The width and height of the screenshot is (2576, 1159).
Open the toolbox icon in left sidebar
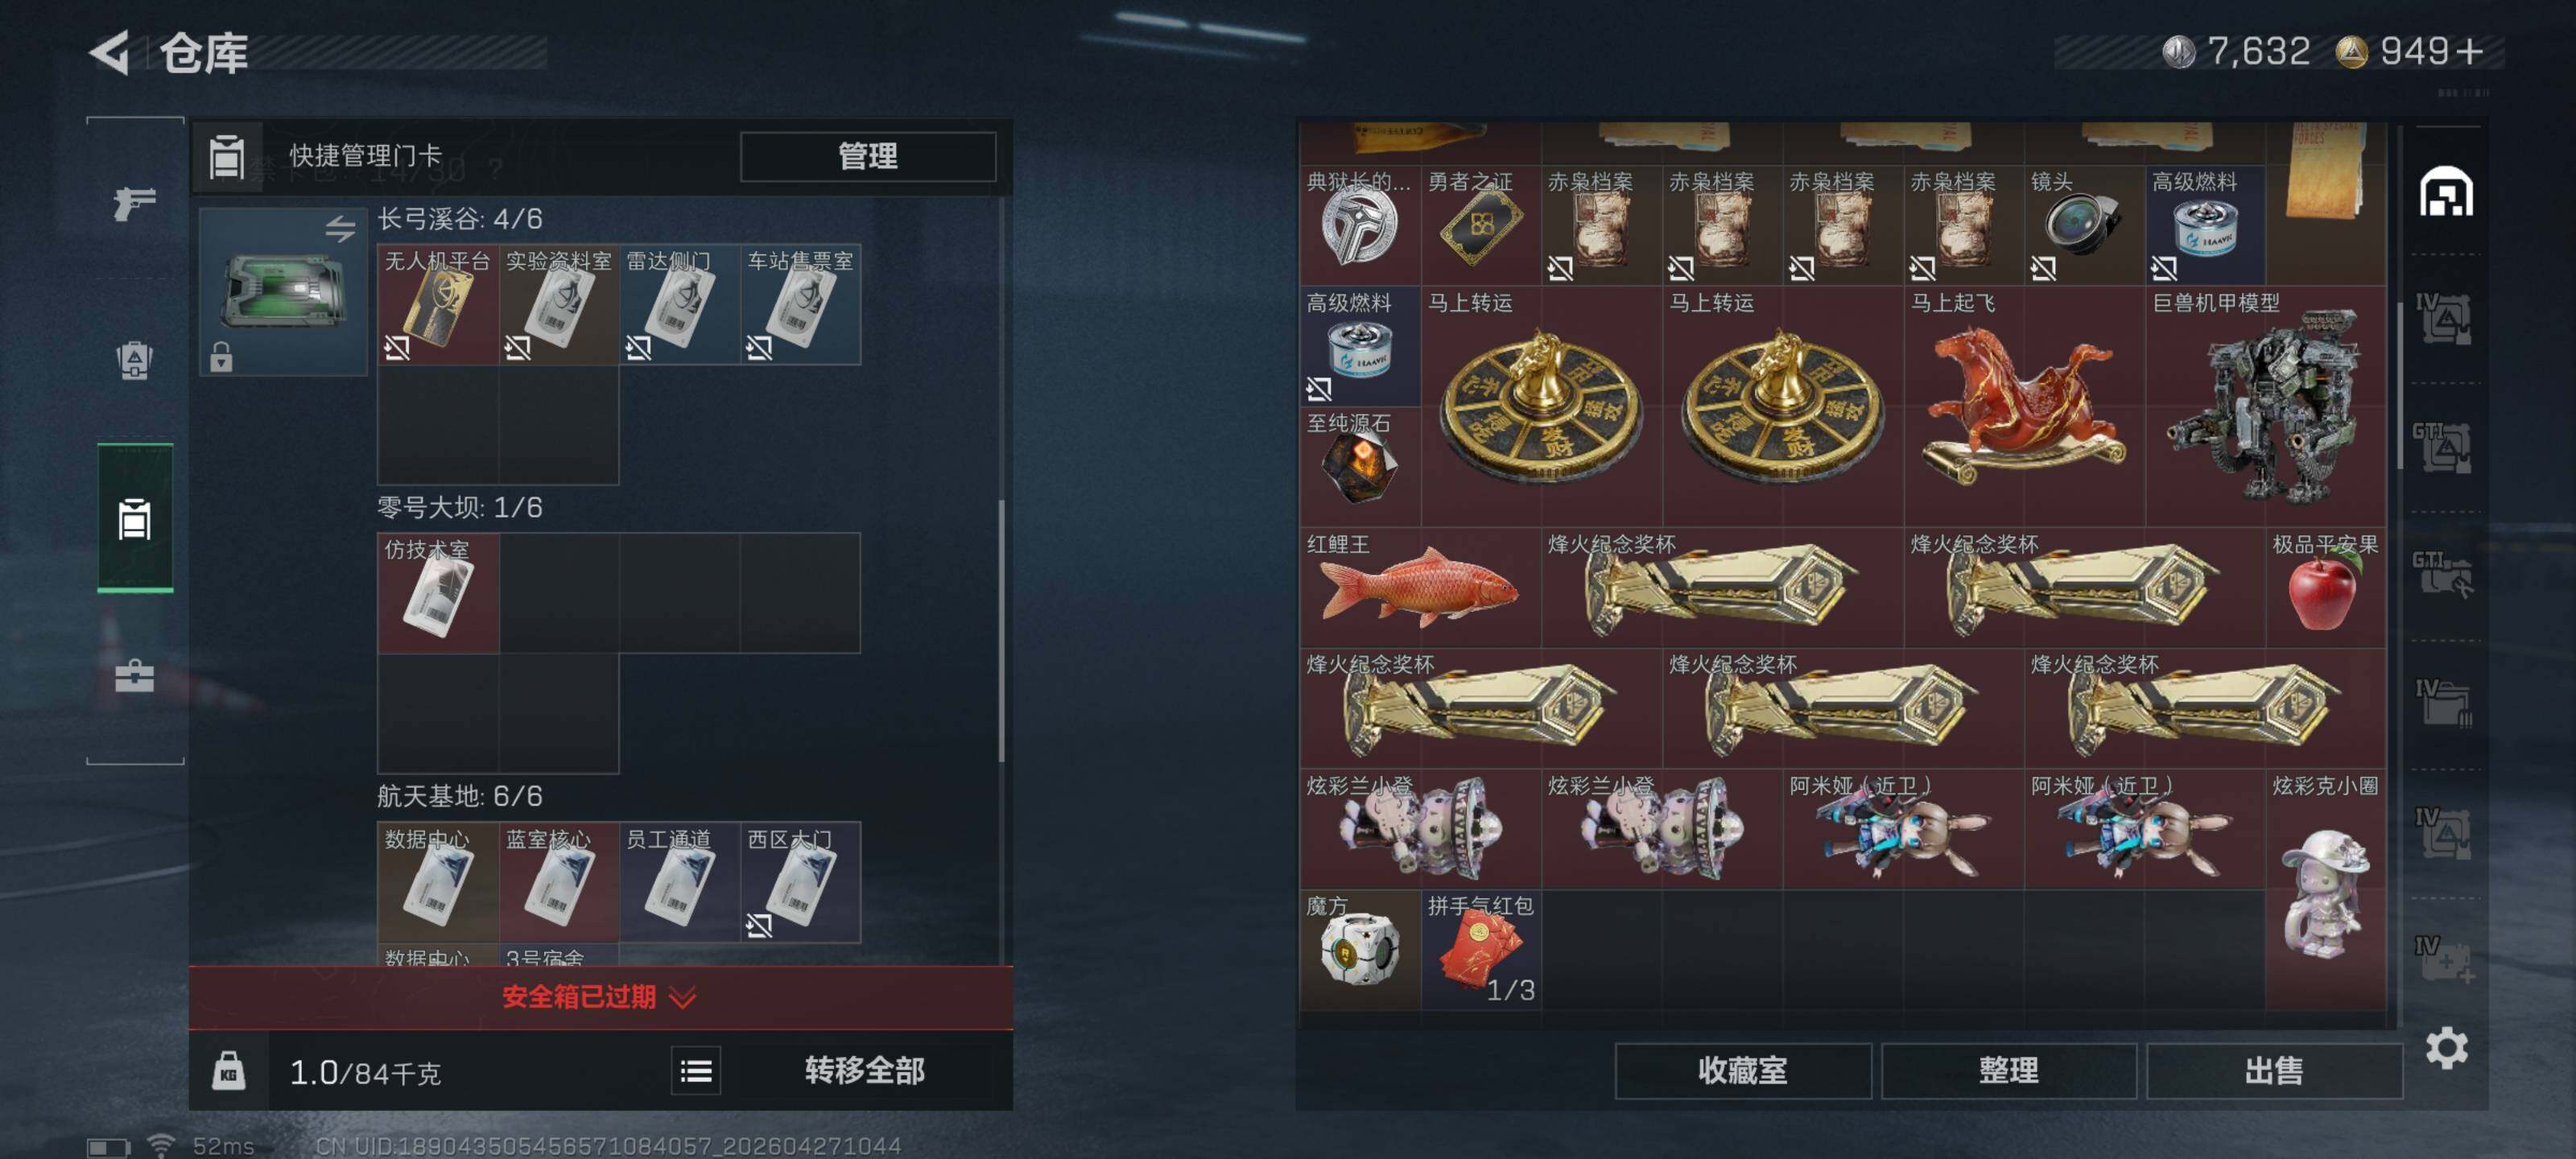coord(134,676)
